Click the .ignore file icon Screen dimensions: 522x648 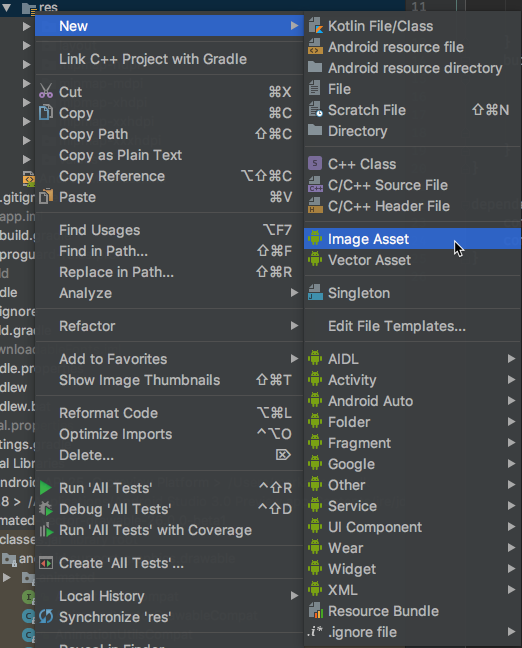(315, 632)
